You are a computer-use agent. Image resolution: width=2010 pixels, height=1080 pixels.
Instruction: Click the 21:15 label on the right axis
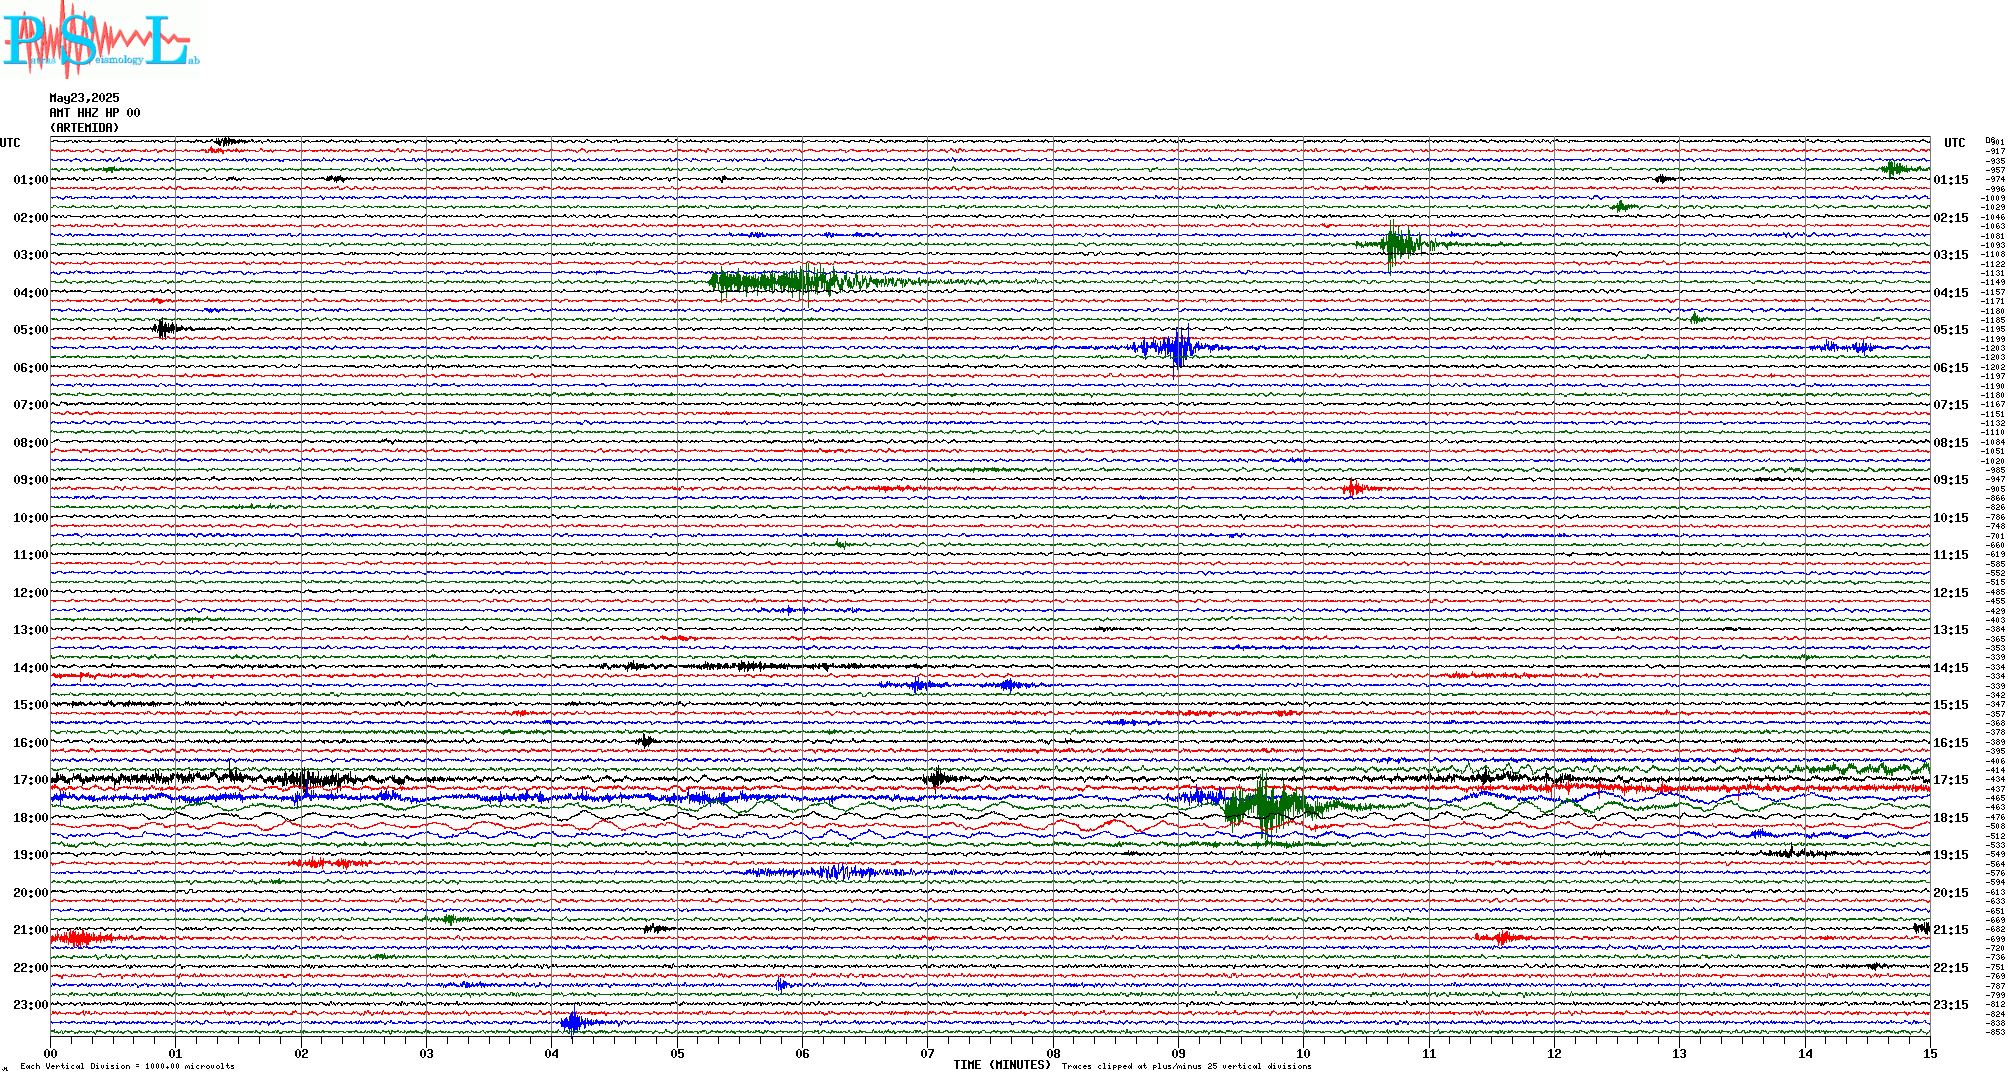click(x=1951, y=930)
